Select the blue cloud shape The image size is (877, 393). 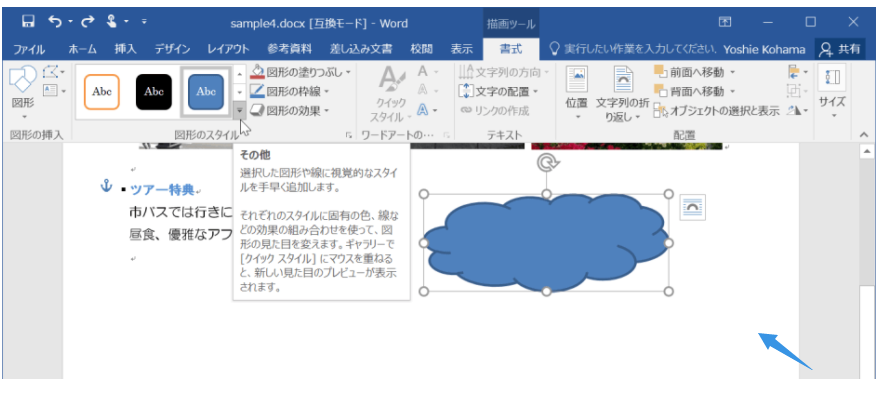[546, 243]
